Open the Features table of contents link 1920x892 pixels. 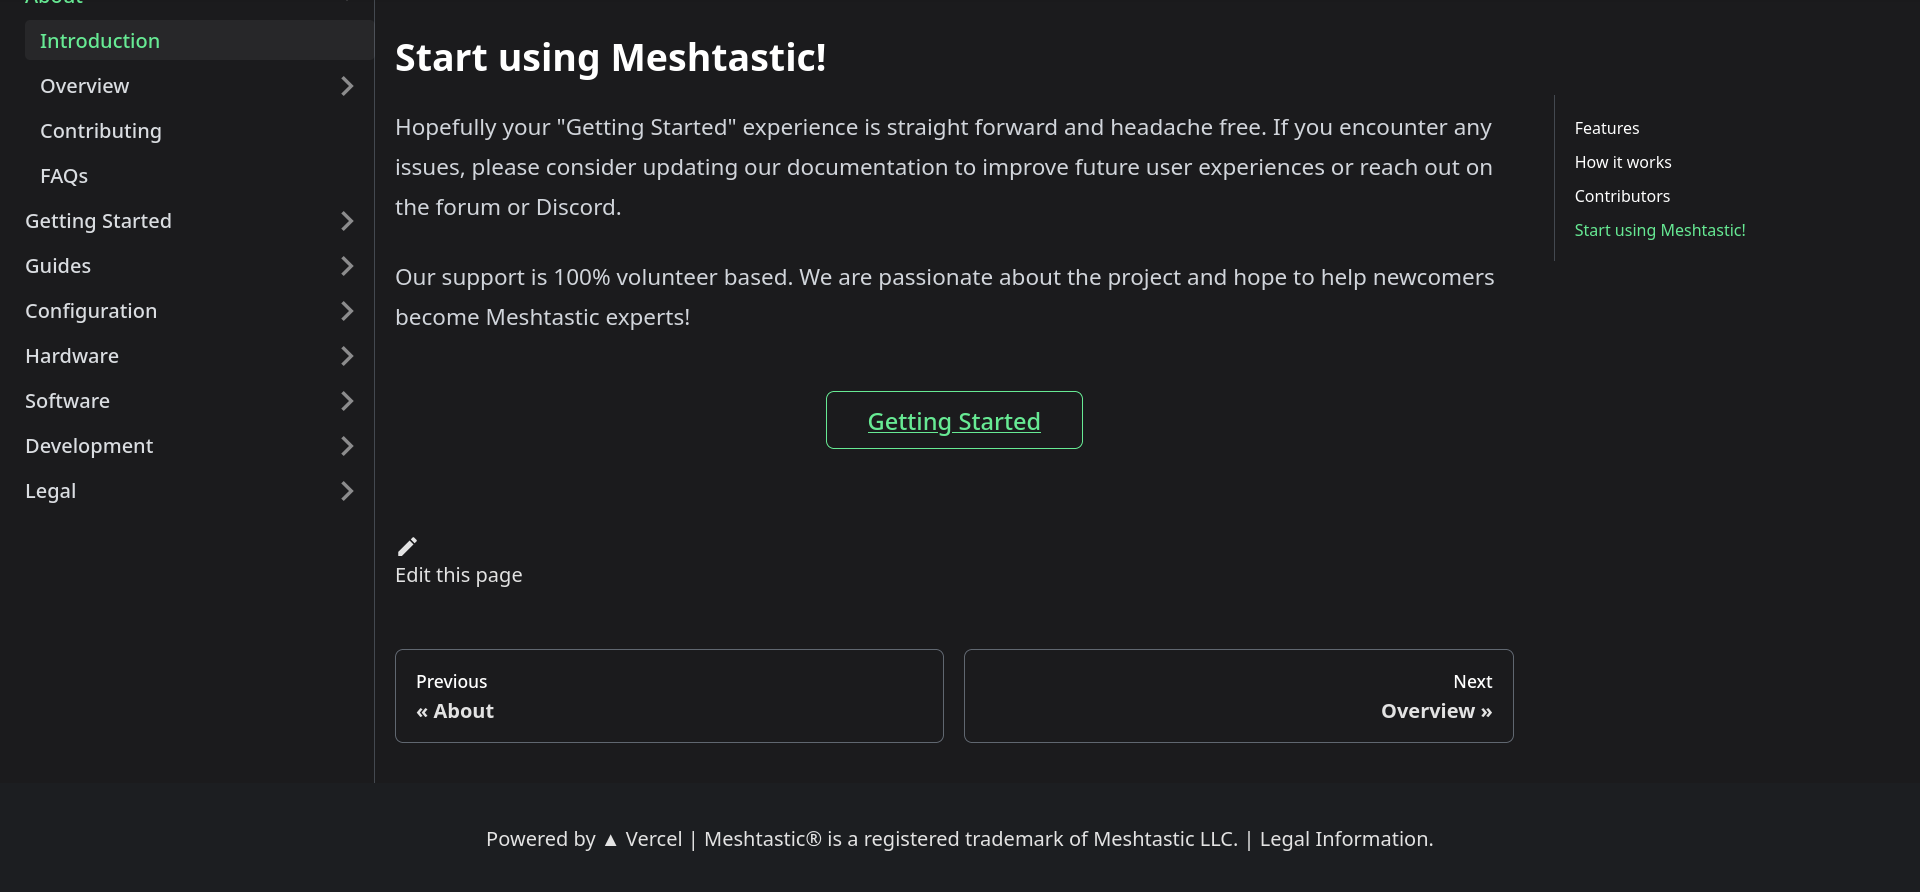tap(1606, 128)
